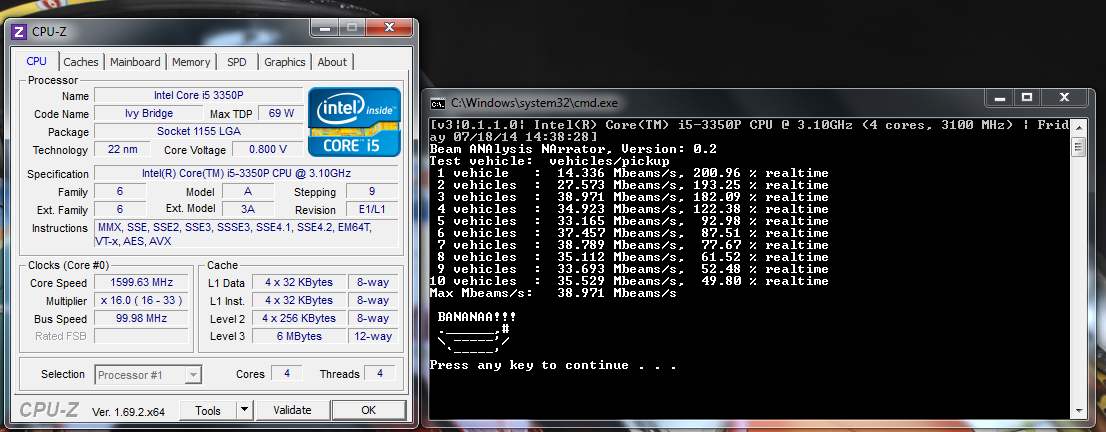Open the Mainboard tab

tap(135, 62)
